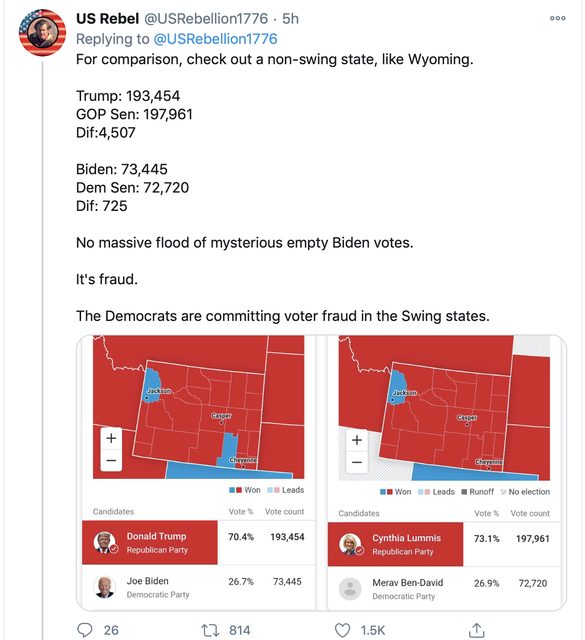This screenshot has height=640, width=585.
Task: Click the reply speech bubble icon
Action: pyautogui.click(x=85, y=630)
